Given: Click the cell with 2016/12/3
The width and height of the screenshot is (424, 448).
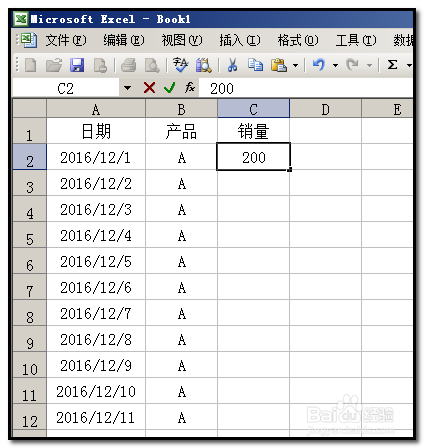Looking at the screenshot, I should [x=96, y=209].
